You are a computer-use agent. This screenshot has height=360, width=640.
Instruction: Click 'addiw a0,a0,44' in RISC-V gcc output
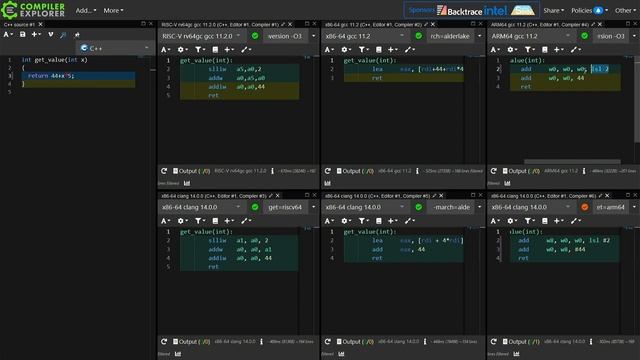(236, 87)
